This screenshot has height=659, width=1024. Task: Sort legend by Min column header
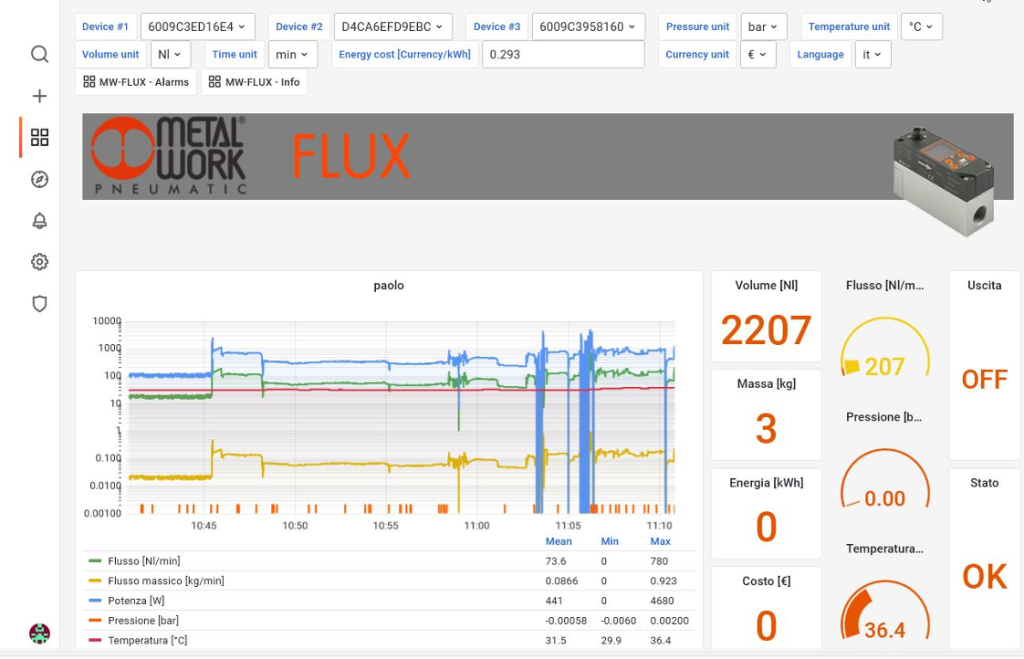[609, 541]
